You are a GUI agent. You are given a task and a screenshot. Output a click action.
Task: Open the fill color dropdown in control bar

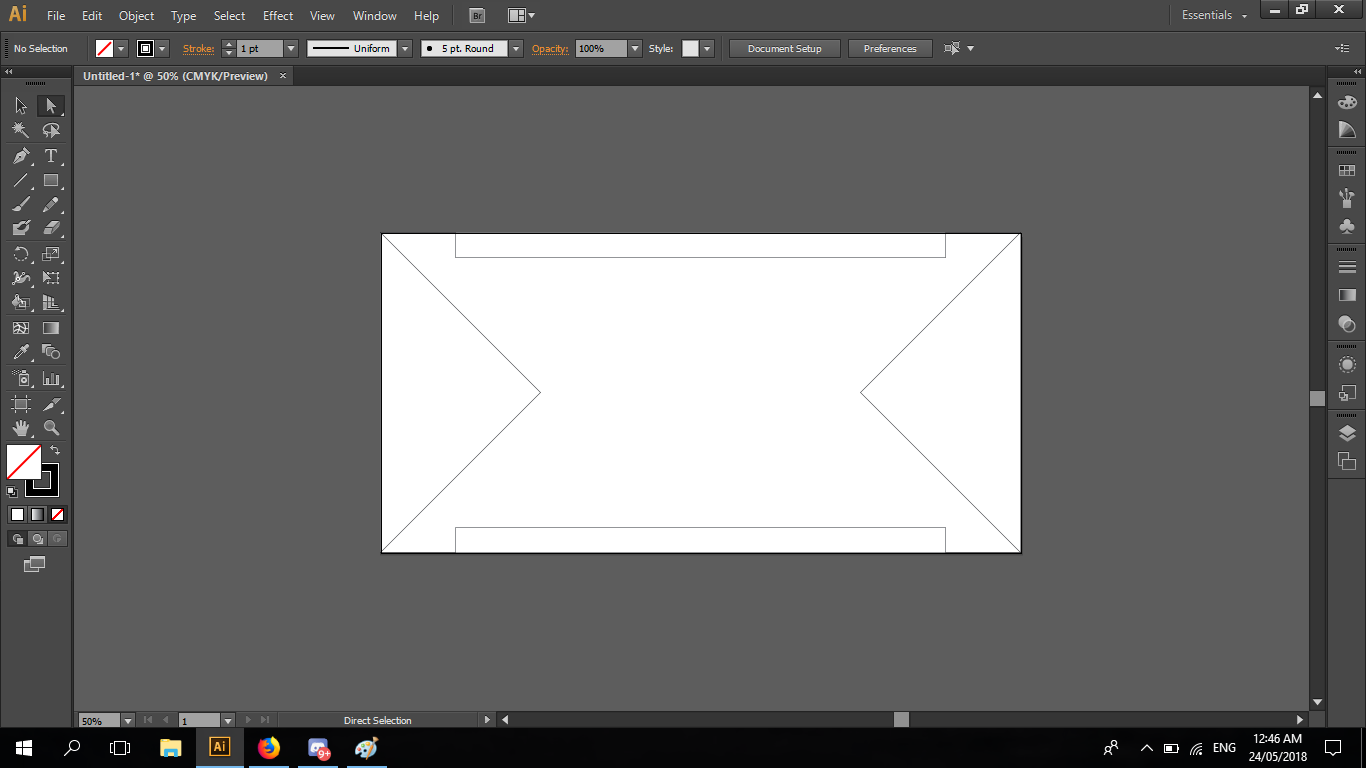pyautogui.click(x=122, y=48)
